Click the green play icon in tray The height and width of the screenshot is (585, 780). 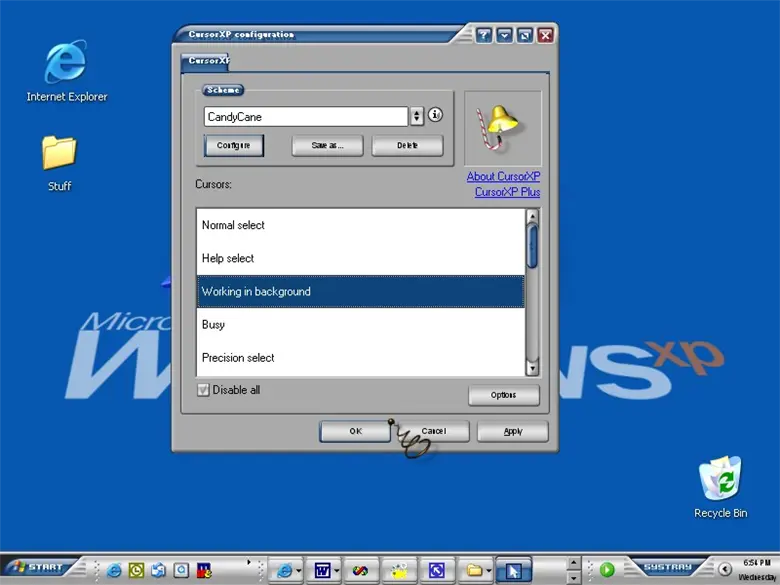click(x=607, y=569)
